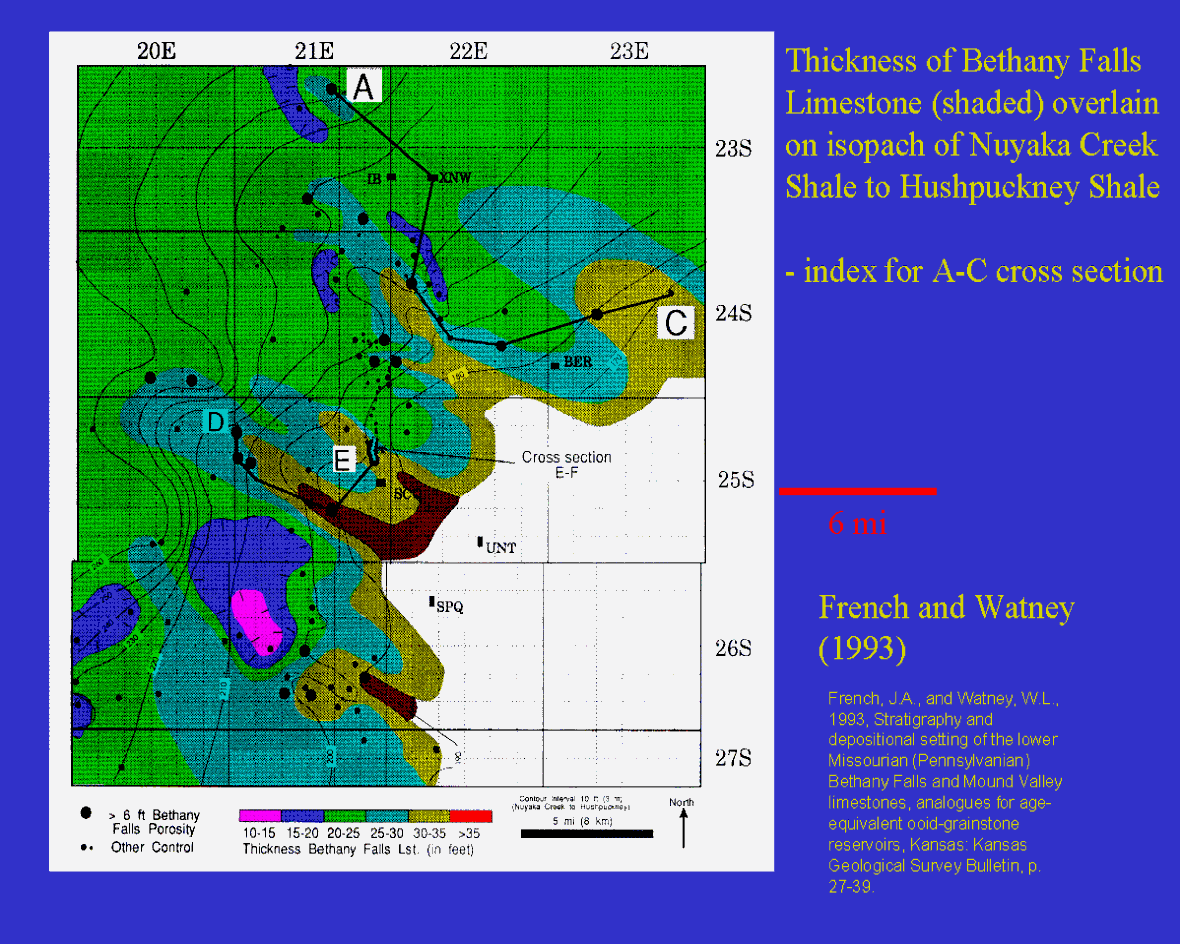The image size is (1180, 944).
Task: Click the Other Control small dot symbol
Action: coord(87,847)
